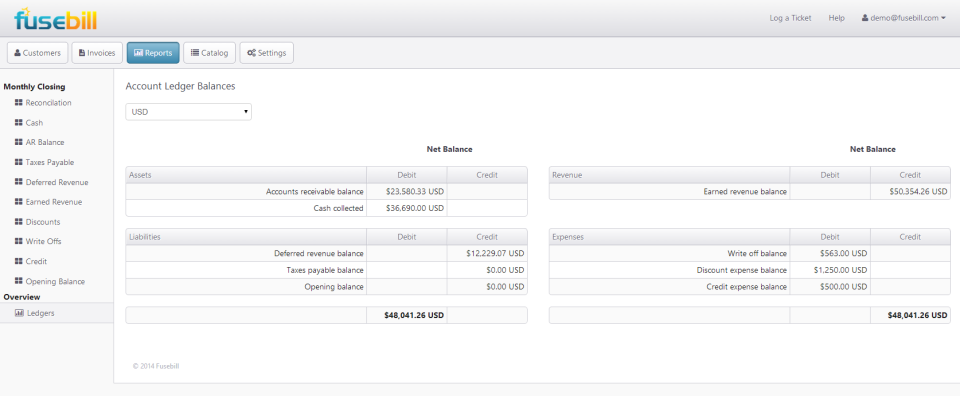Select the Cash report grid icon
This screenshot has height=396, width=960.
pyautogui.click(x=19, y=122)
